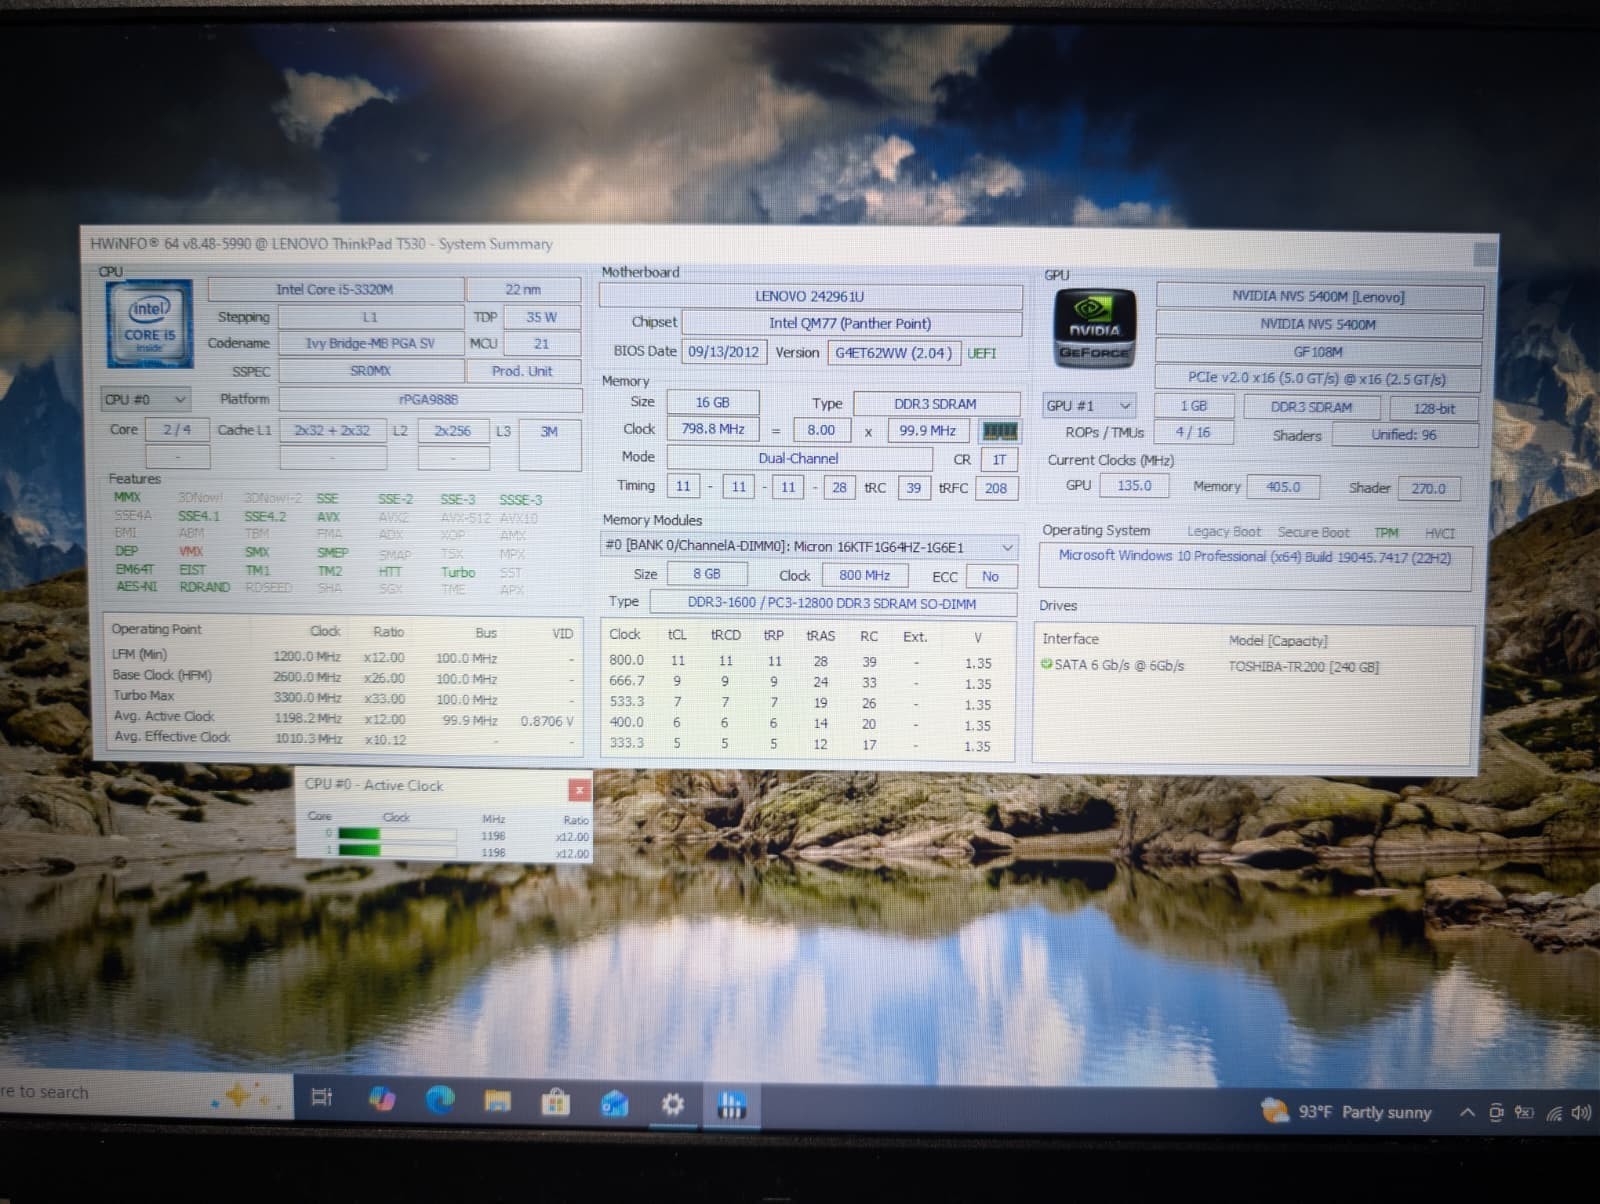1600x1204 pixels.
Task: Click the Core 1 clock bar
Action: 397,851
